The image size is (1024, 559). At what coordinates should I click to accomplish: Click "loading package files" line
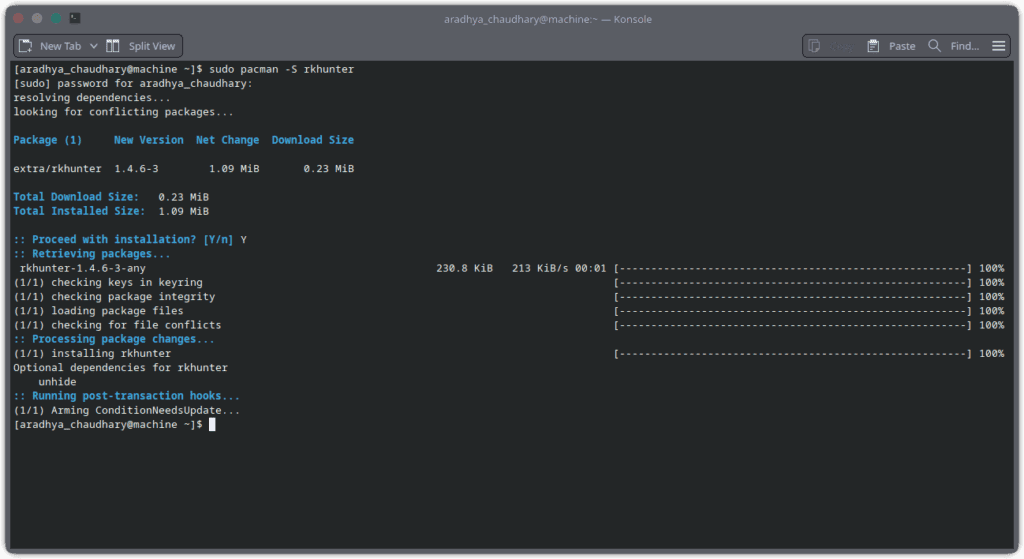click(118, 311)
